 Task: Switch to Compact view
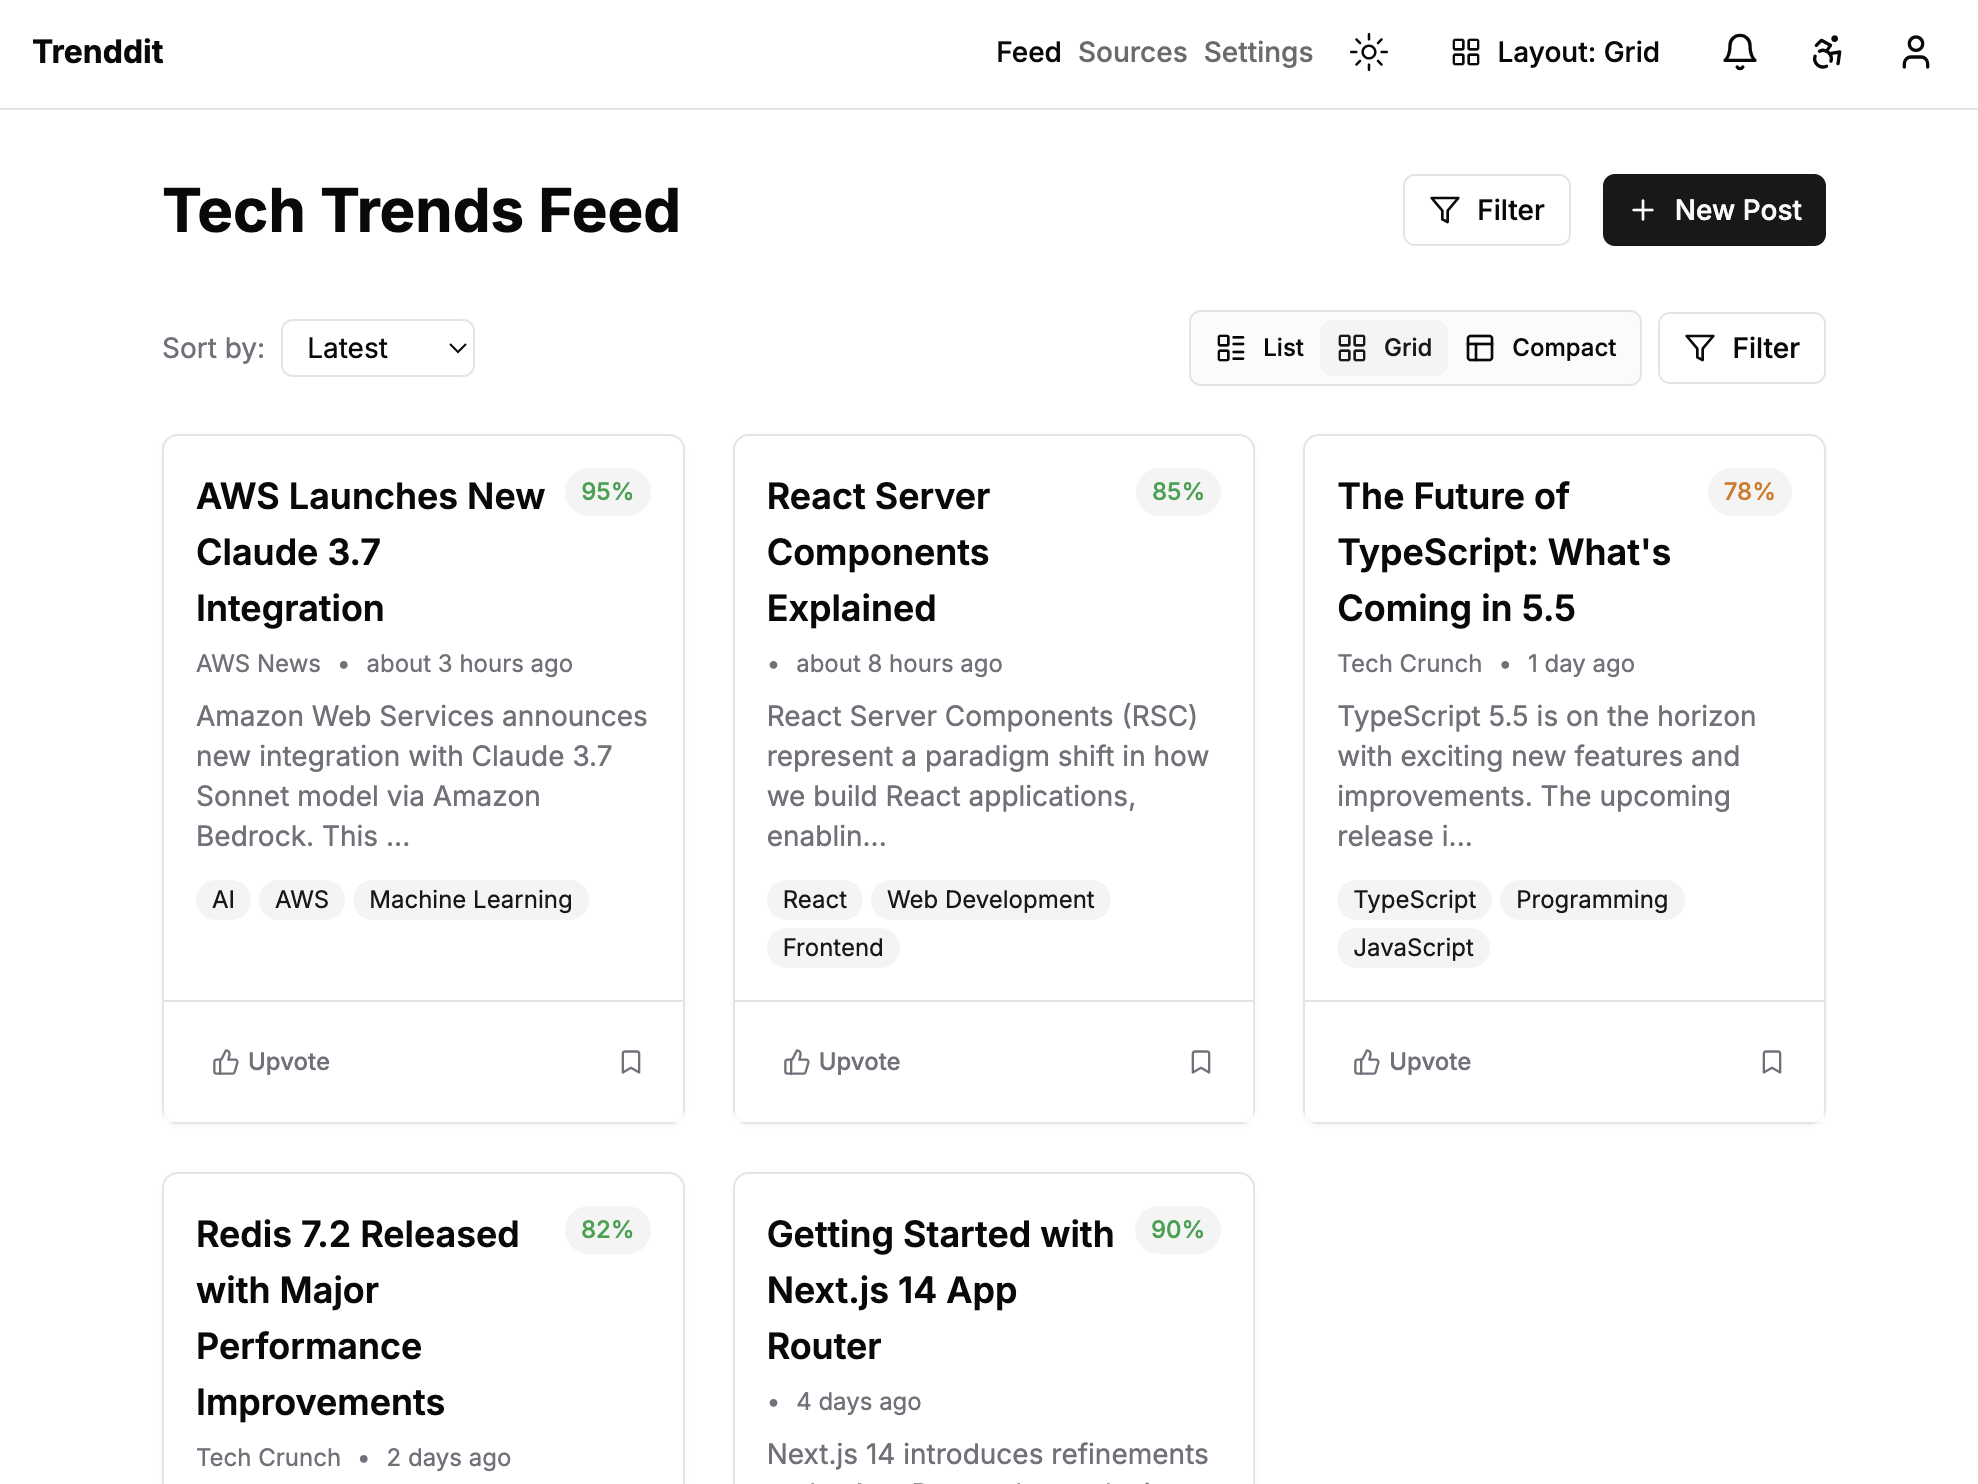click(x=1541, y=348)
